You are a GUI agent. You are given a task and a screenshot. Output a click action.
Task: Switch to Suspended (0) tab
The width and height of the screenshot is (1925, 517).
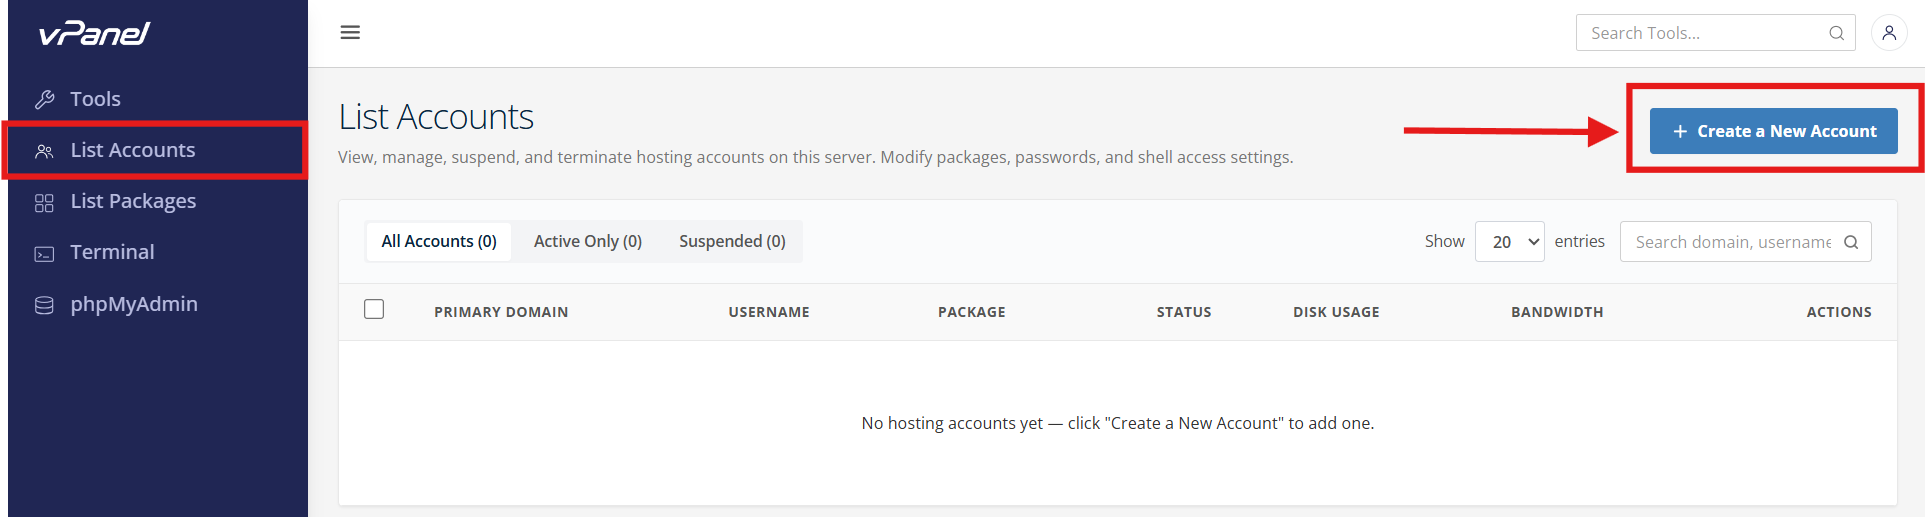(732, 241)
